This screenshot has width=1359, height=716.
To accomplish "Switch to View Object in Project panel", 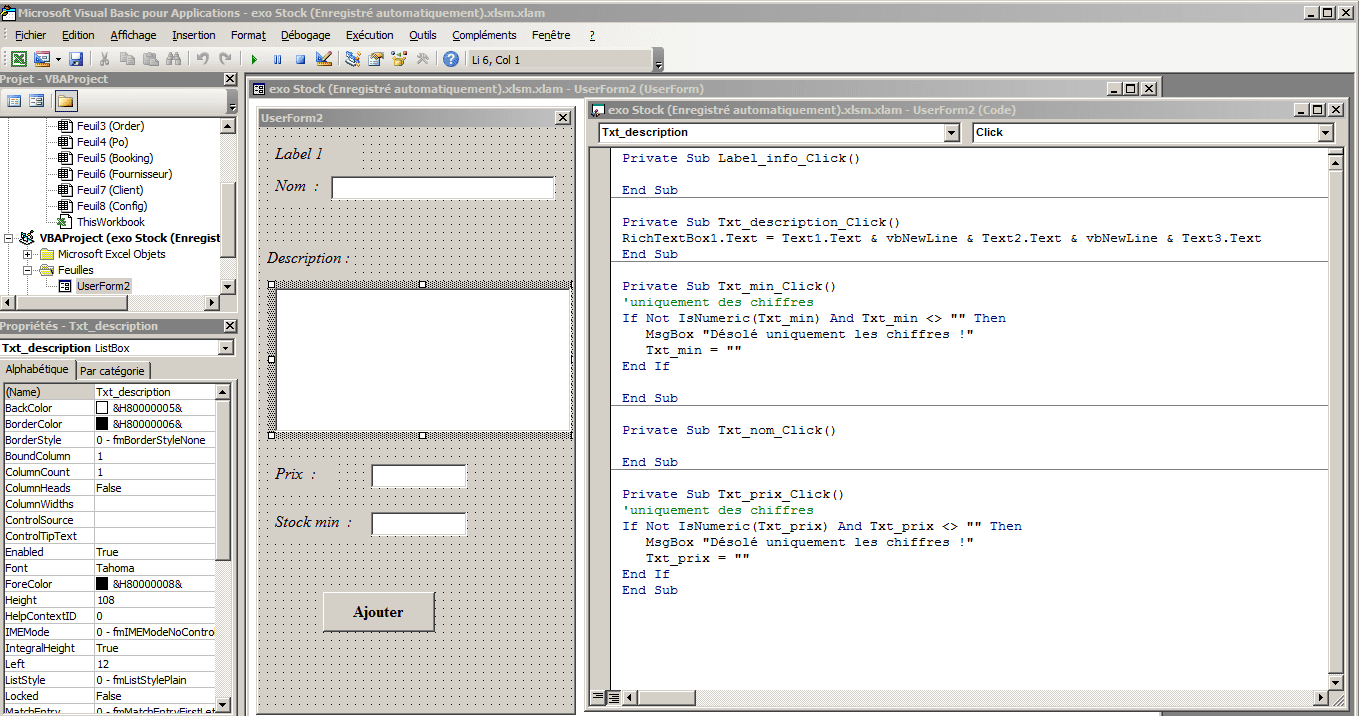I will pos(37,101).
